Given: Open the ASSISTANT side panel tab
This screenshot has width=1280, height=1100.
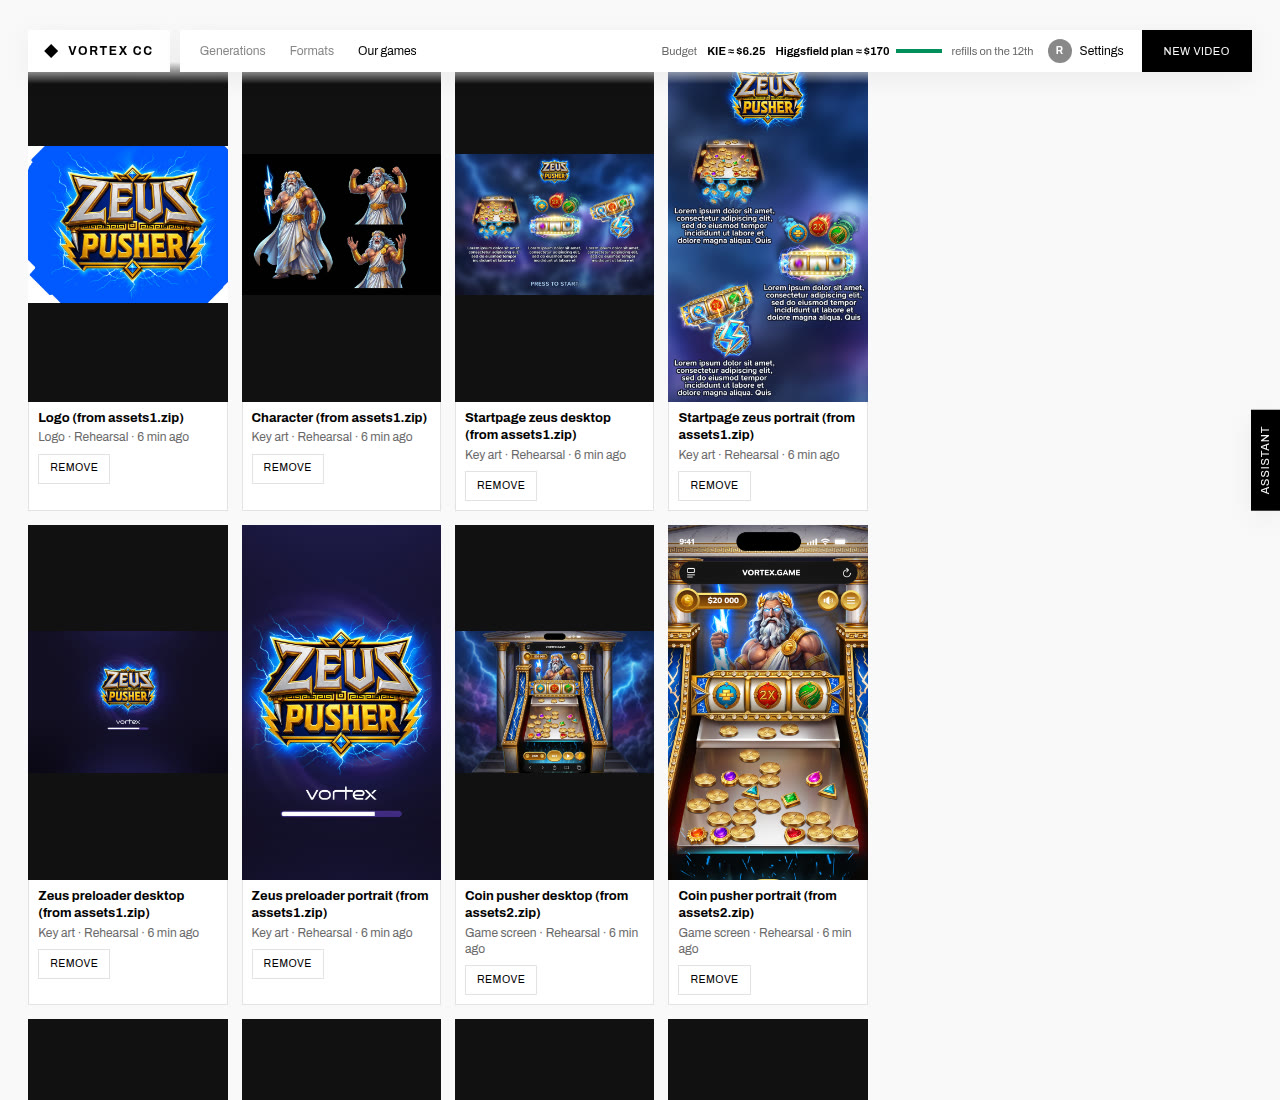Looking at the screenshot, I should [1265, 460].
